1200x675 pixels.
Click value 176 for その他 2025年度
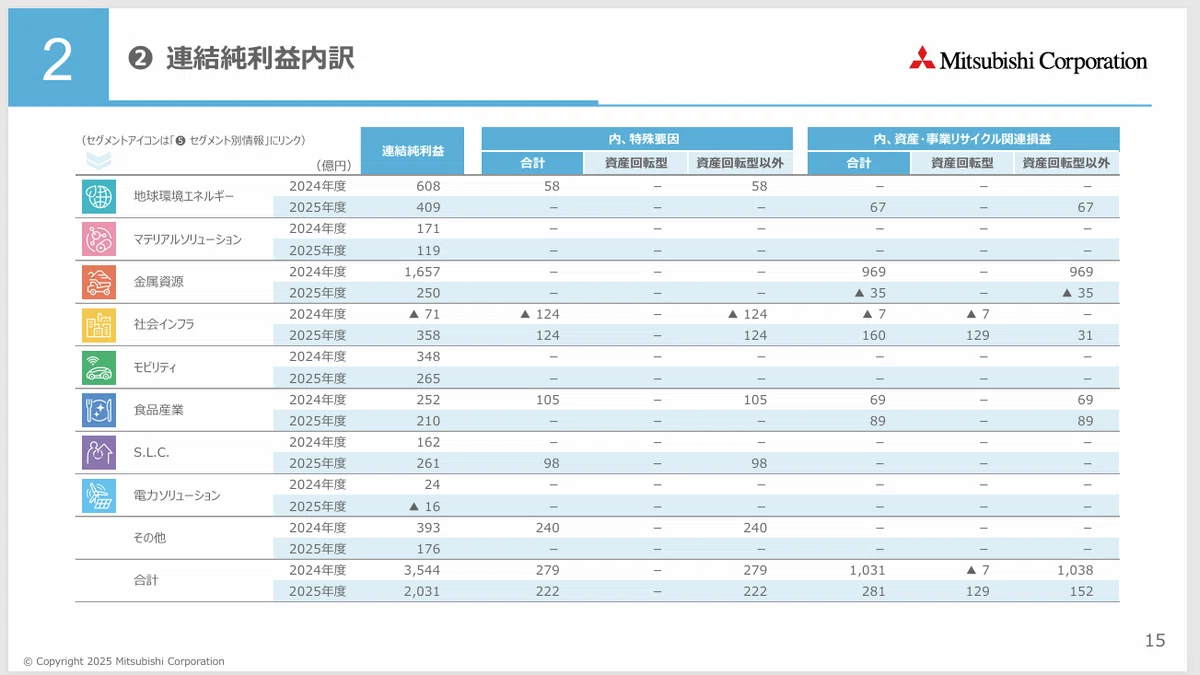coord(428,549)
